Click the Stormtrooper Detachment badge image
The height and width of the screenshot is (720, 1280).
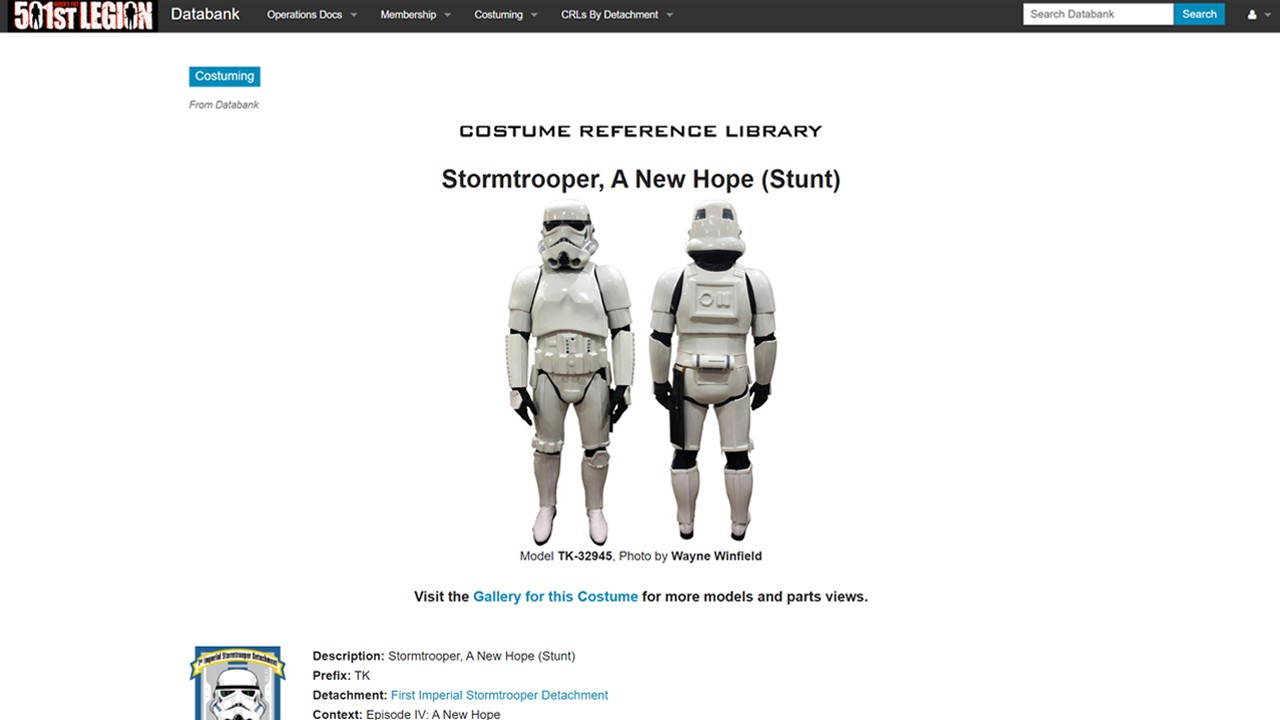coord(238,683)
